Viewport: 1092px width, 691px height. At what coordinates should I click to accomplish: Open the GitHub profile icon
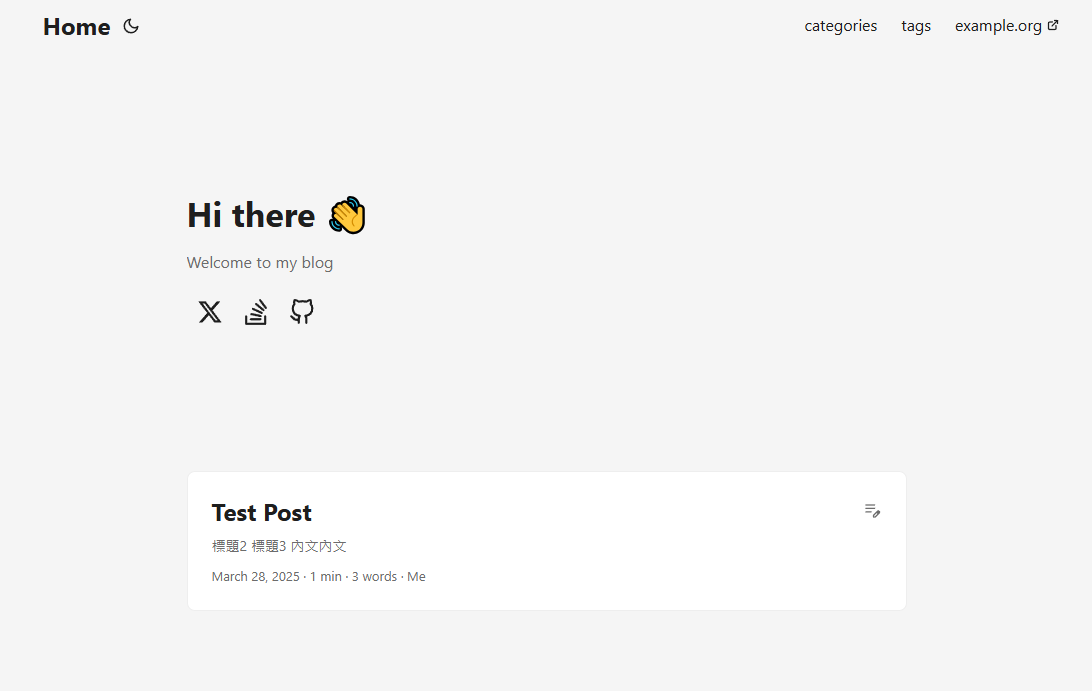pyautogui.click(x=301, y=312)
